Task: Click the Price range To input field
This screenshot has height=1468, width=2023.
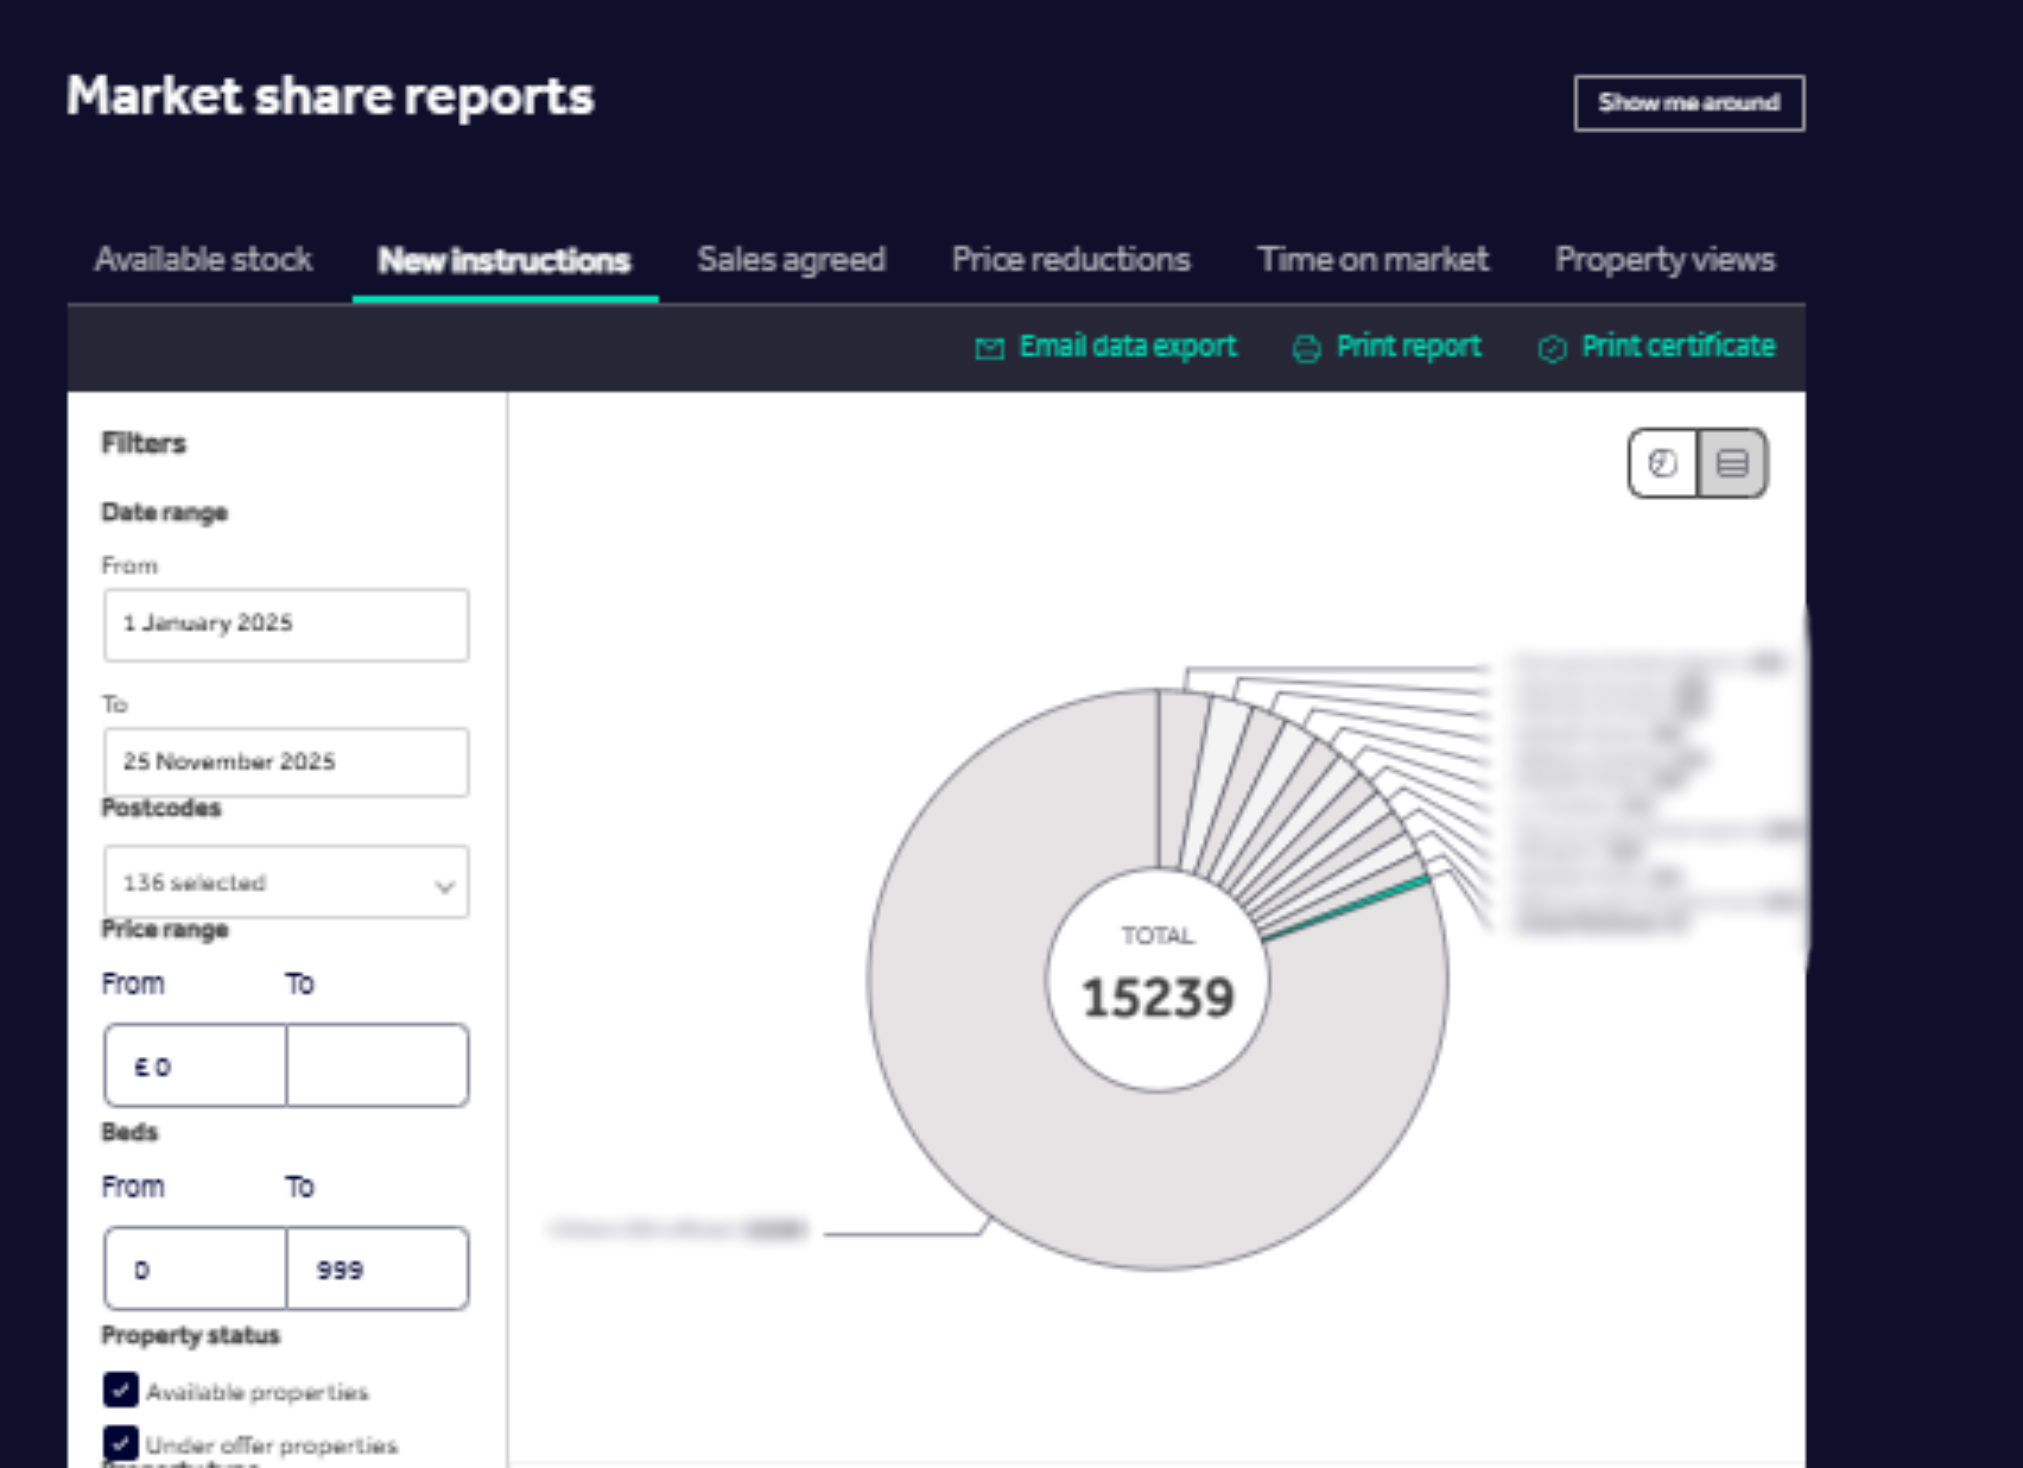Action: 377,1065
